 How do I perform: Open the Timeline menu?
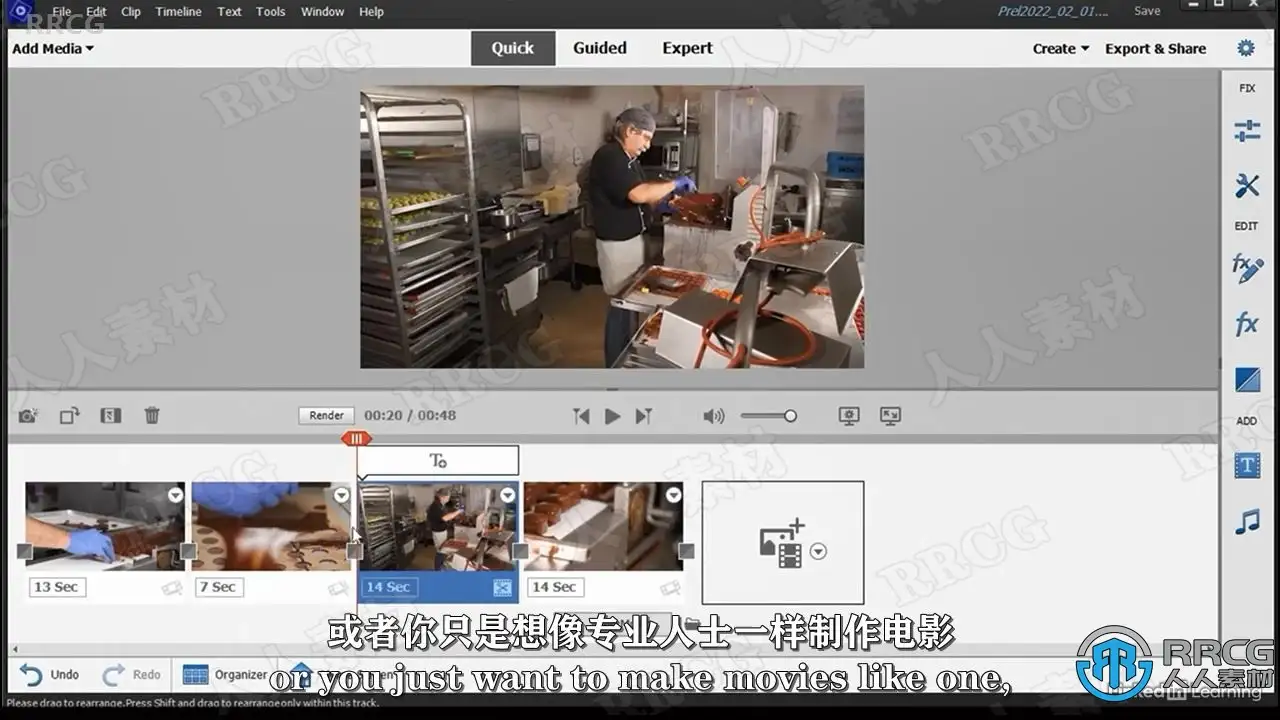pyautogui.click(x=178, y=12)
